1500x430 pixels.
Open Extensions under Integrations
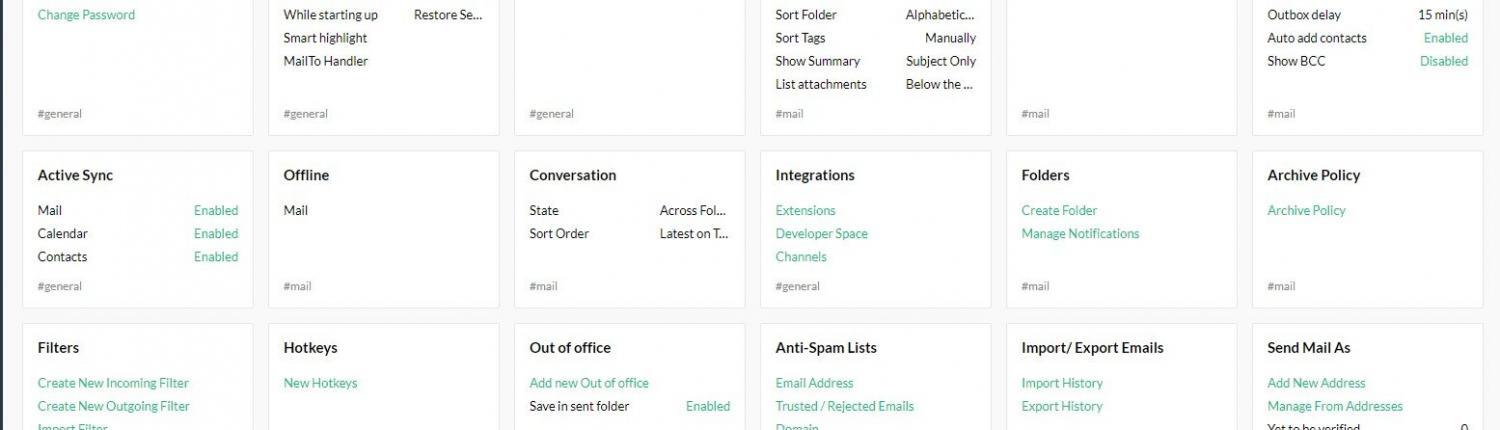805,211
